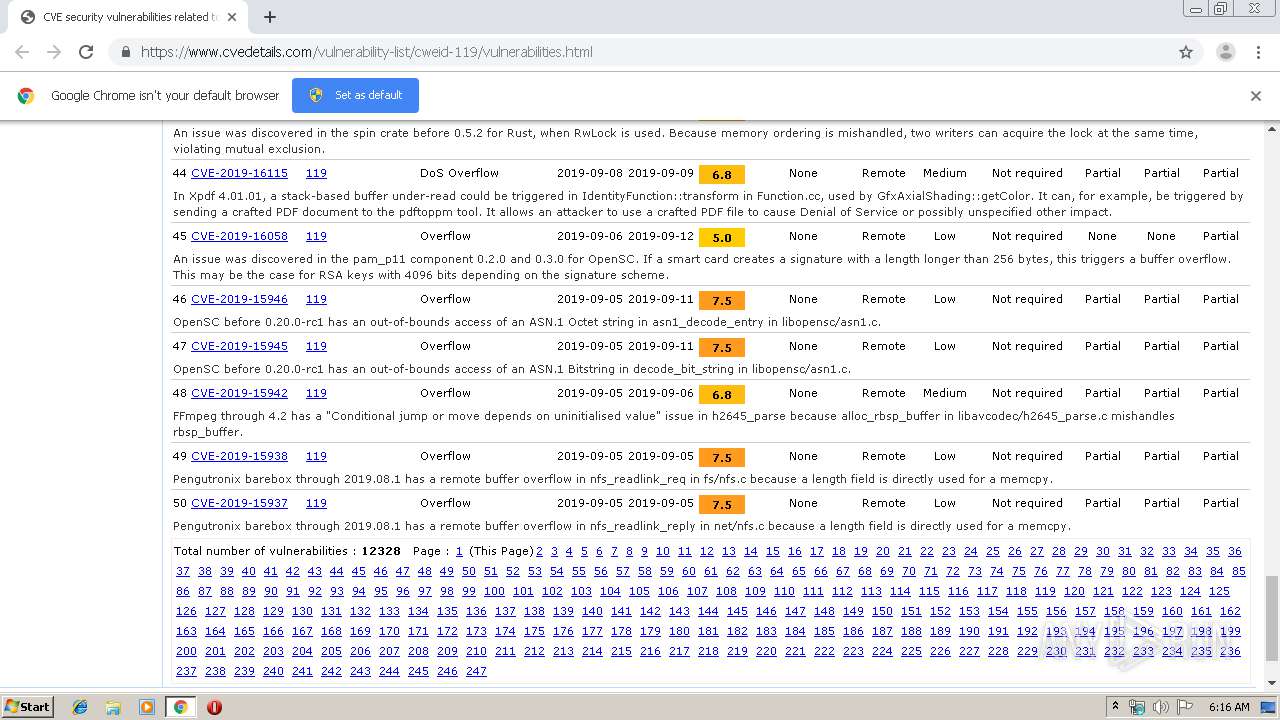Viewport: 1280px width, 720px height.
Task: Go to last page 247 of vulnerabilities
Action: (476, 671)
